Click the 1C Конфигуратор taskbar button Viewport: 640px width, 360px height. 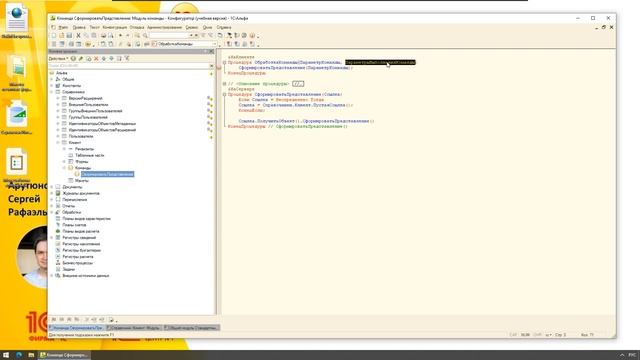pos(64,355)
